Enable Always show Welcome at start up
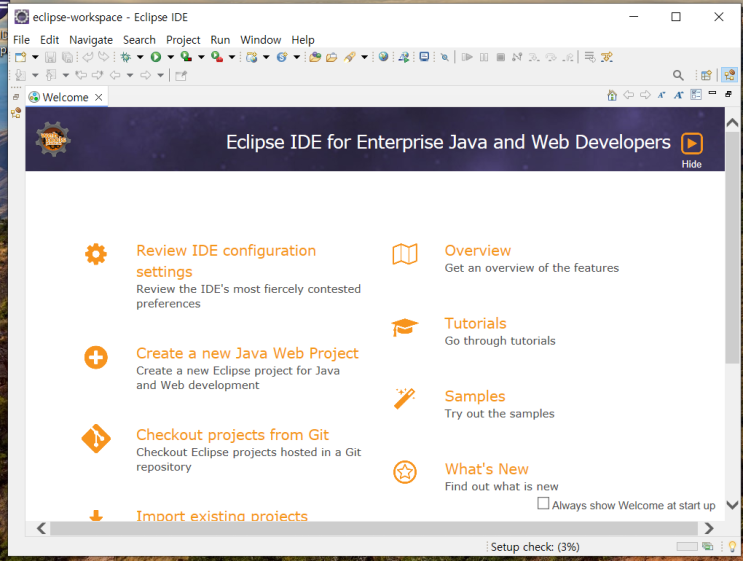This screenshot has width=743, height=561. point(543,503)
